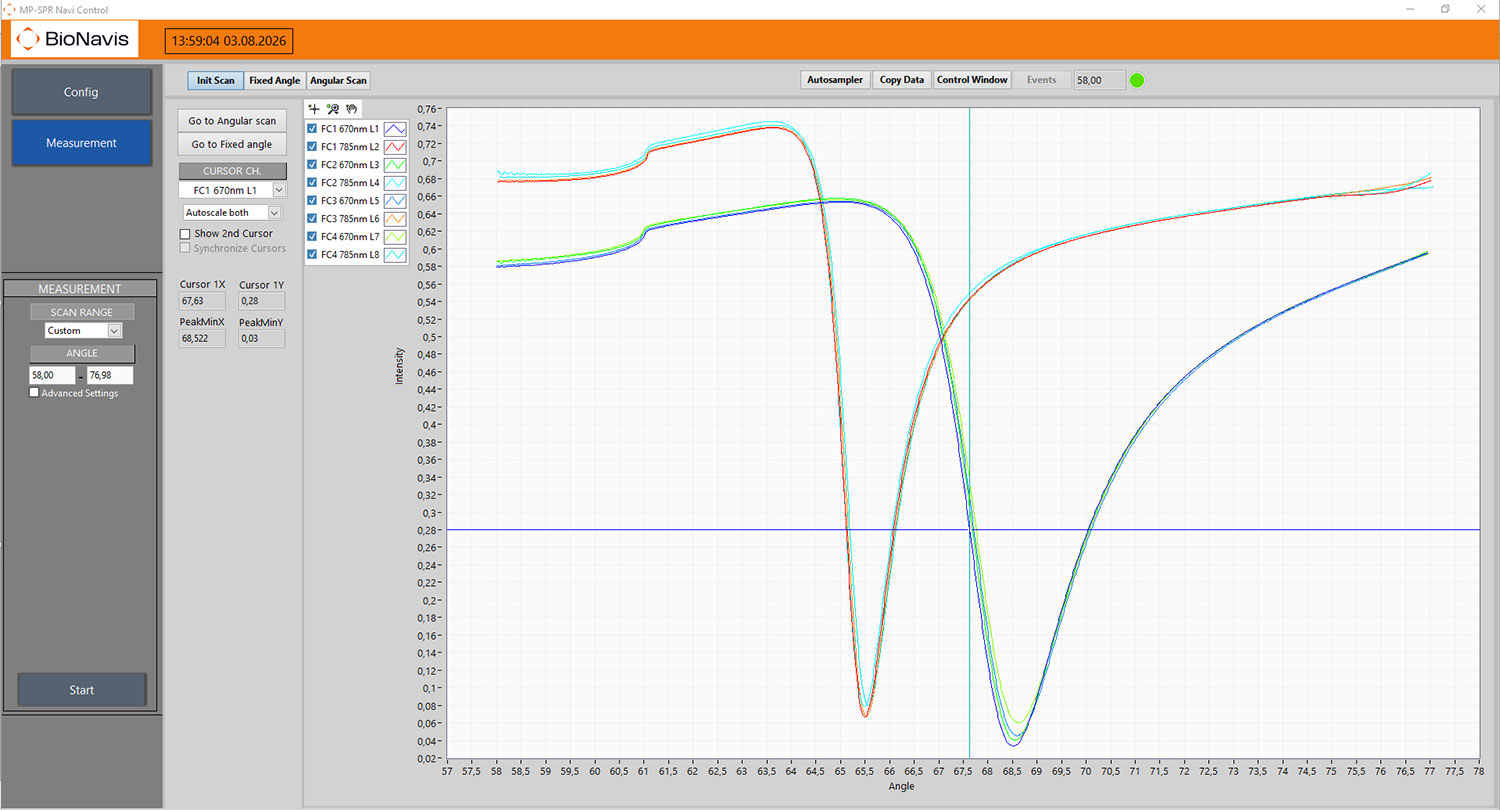
Task: Start the measurement with the Start button
Action: click(x=82, y=690)
